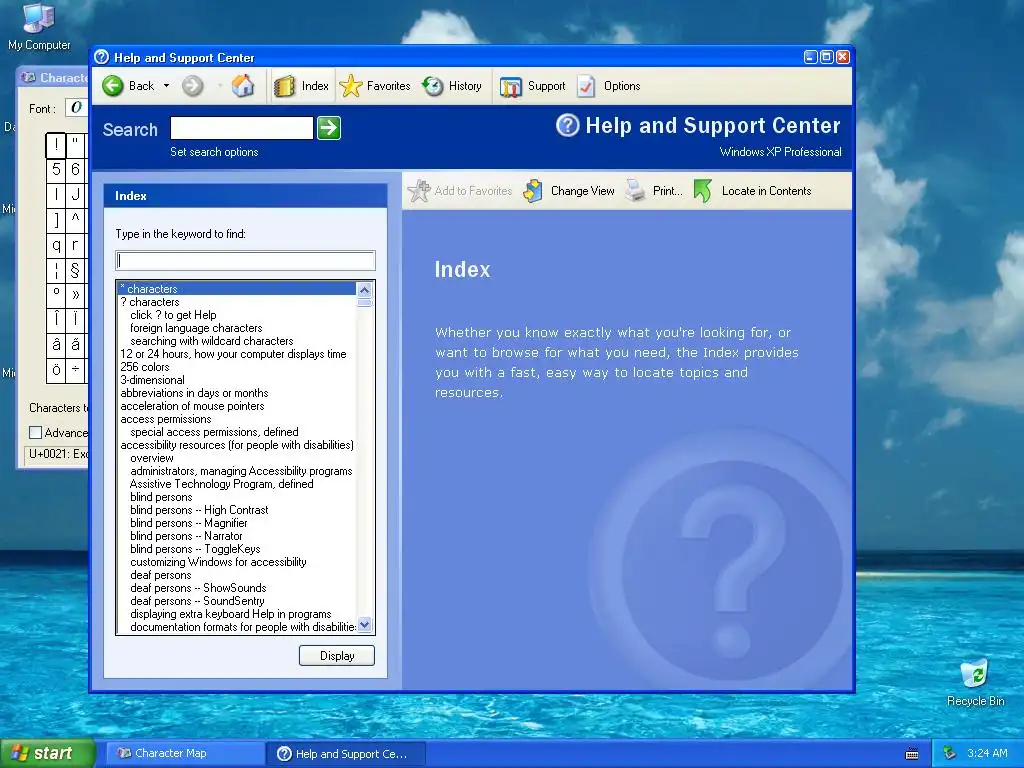Minimize the Help and Support Center window
This screenshot has width=1024, height=768.
coord(810,57)
